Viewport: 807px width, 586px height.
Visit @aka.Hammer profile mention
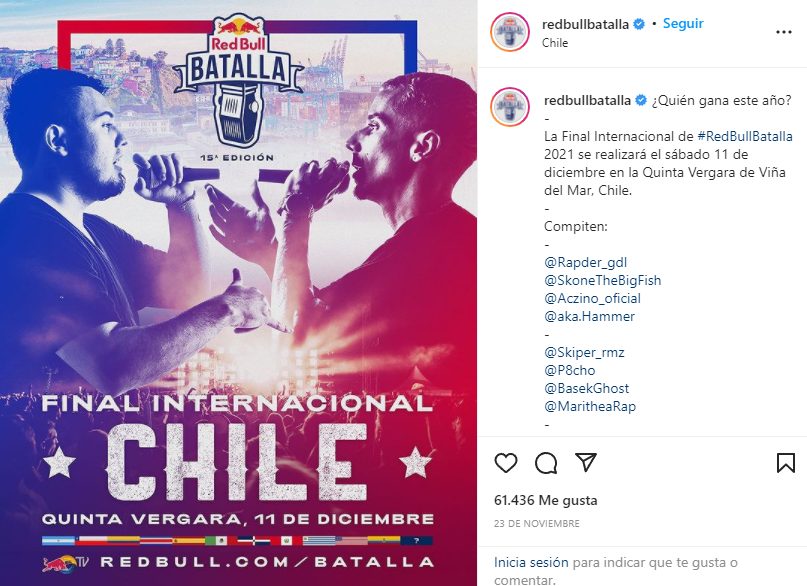point(589,316)
